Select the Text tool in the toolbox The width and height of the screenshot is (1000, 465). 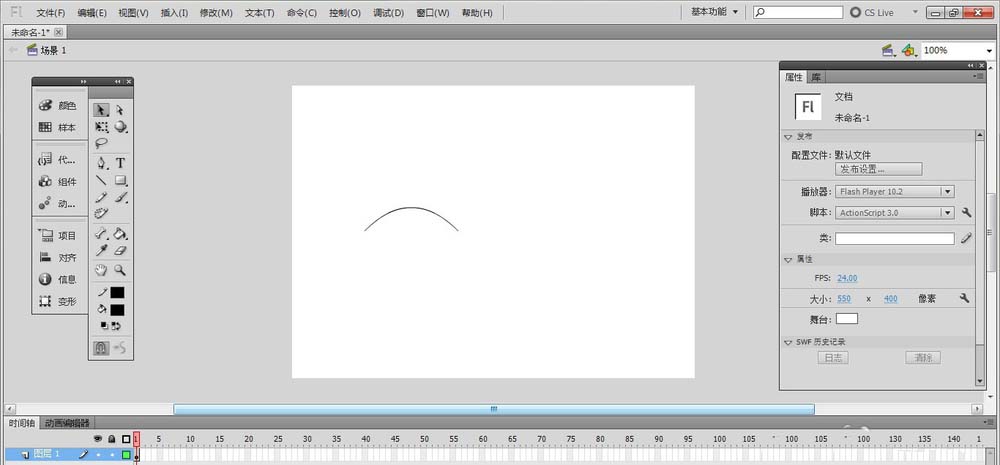[120, 163]
